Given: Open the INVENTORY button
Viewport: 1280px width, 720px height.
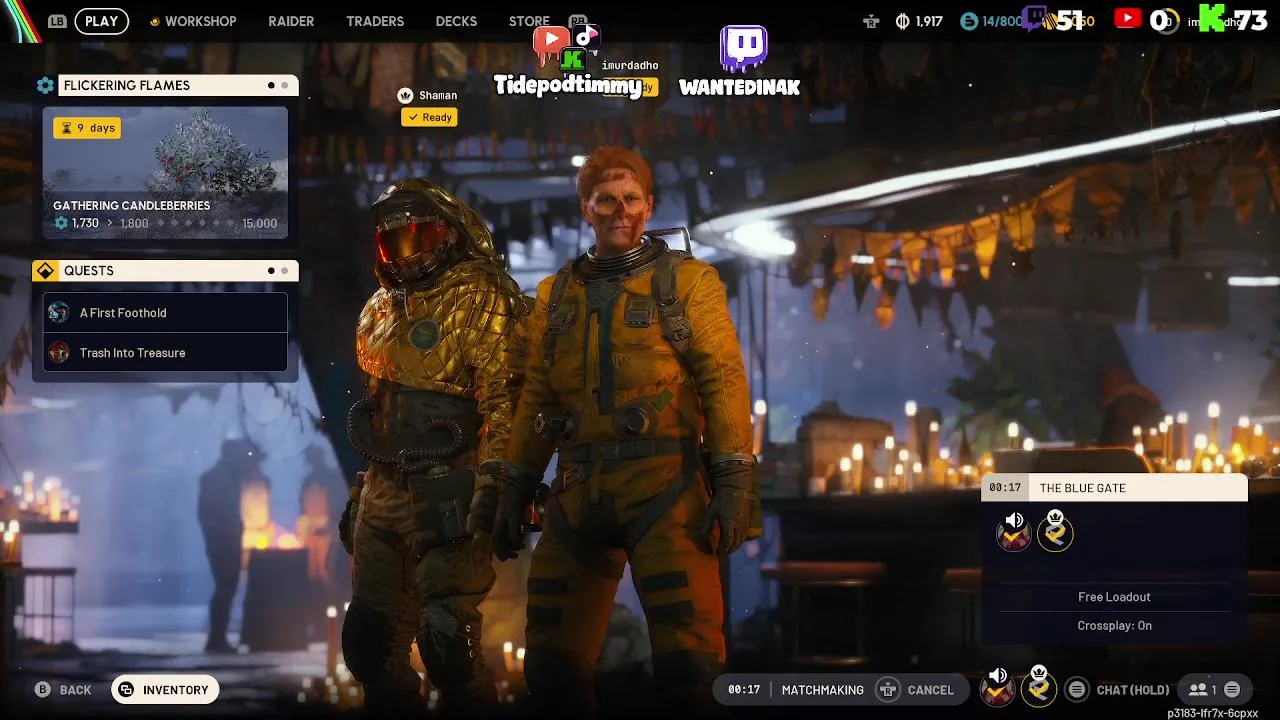Looking at the screenshot, I should pyautogui.click(x=165, y=690).
